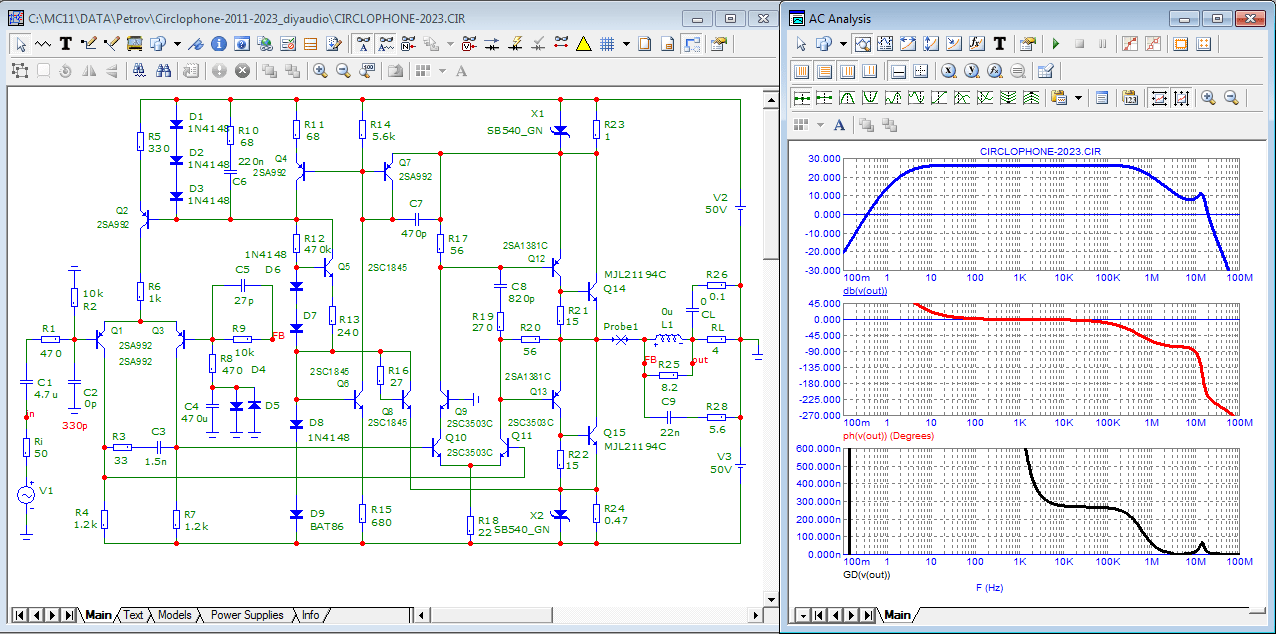Open dropdown arrow beside the copy-objects icon in schematic
Image resolution: width=1276 pixels, height=634 pixels.
[177, 44]
